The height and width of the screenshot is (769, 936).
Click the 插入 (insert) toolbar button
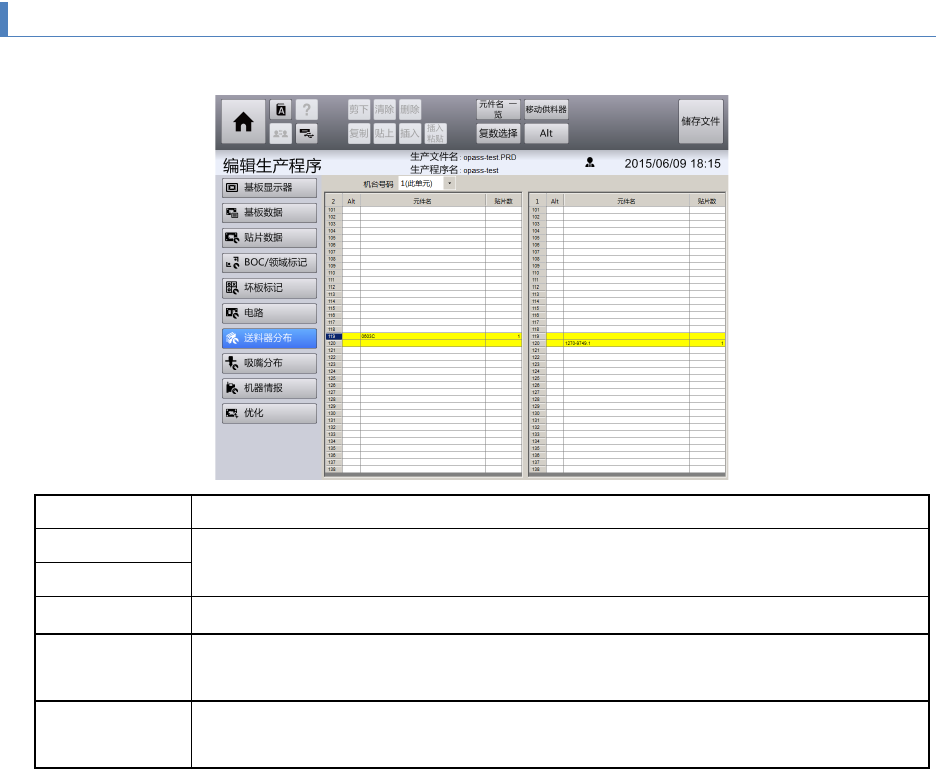[x=410, y=133]
